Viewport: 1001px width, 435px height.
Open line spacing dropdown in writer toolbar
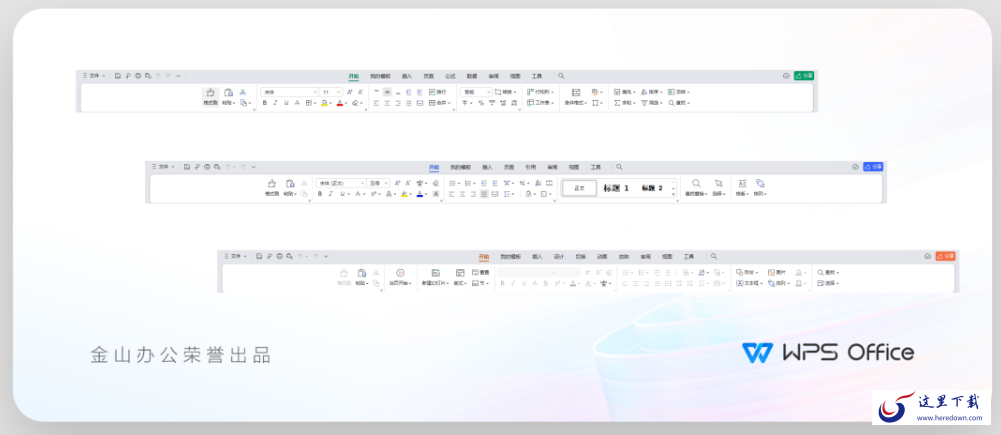pos(509,194)
